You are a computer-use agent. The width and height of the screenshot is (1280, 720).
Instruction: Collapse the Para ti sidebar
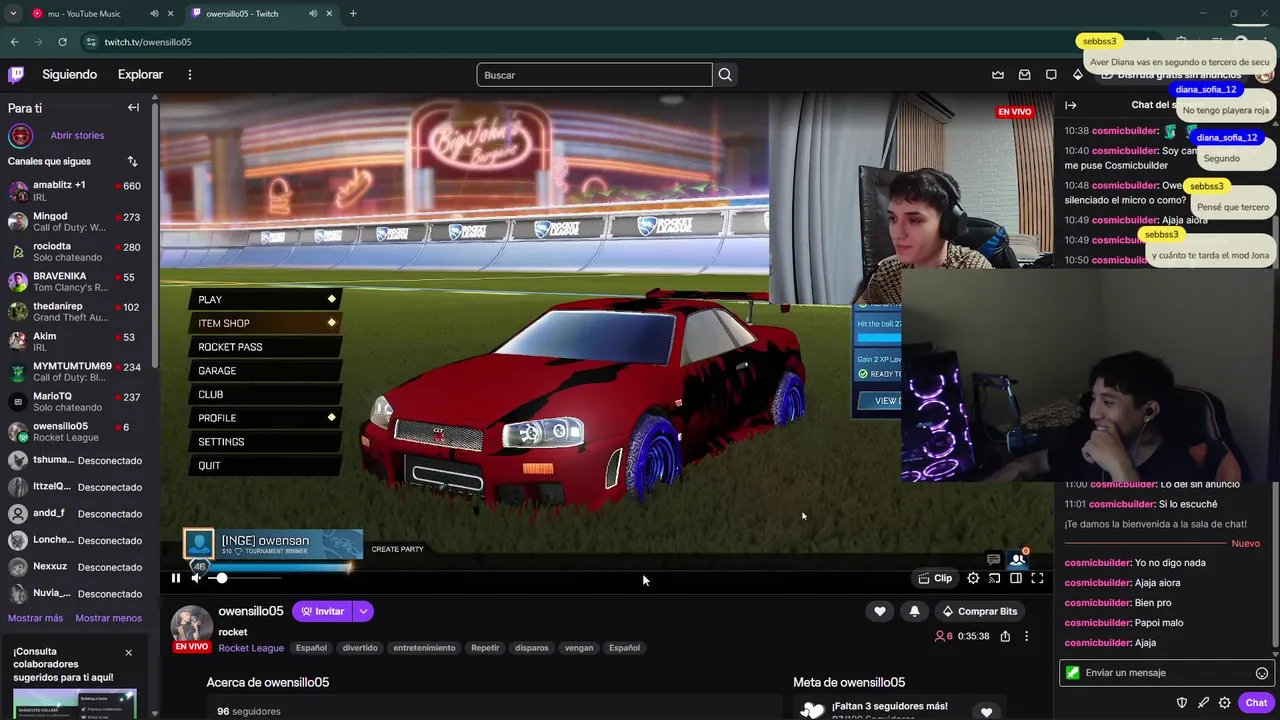(133, 108)
